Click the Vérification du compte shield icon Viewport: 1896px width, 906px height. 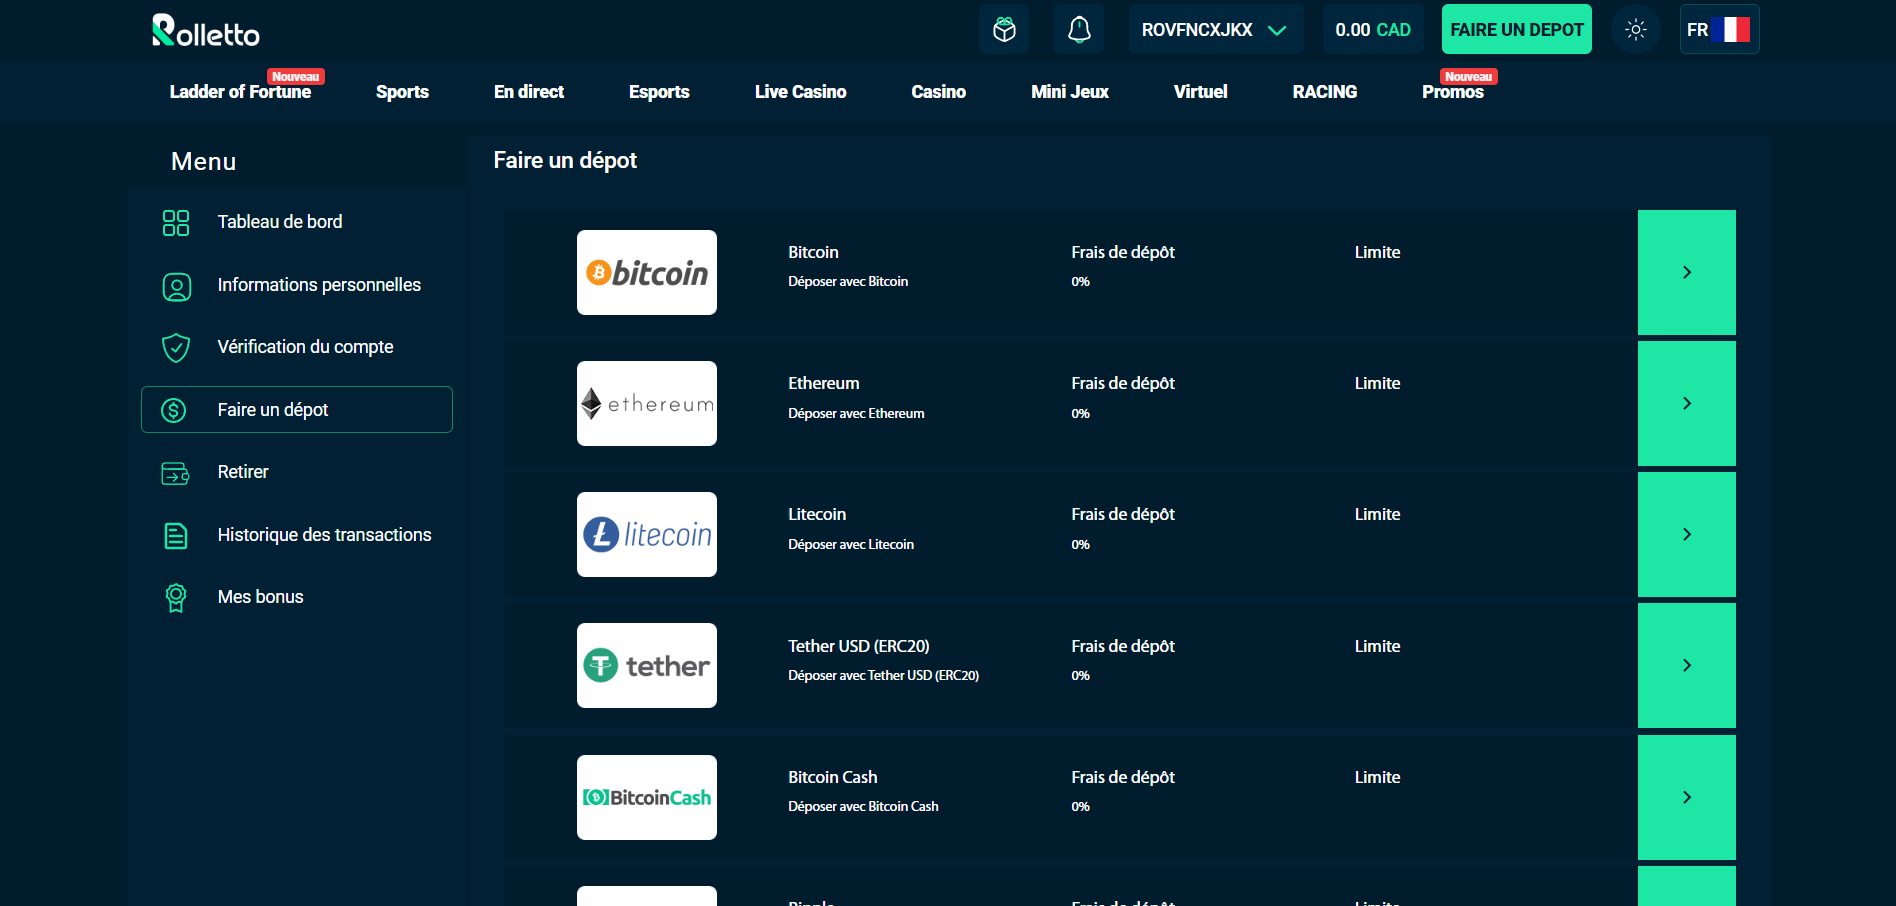pyautogui.click(x=176, y=347)
